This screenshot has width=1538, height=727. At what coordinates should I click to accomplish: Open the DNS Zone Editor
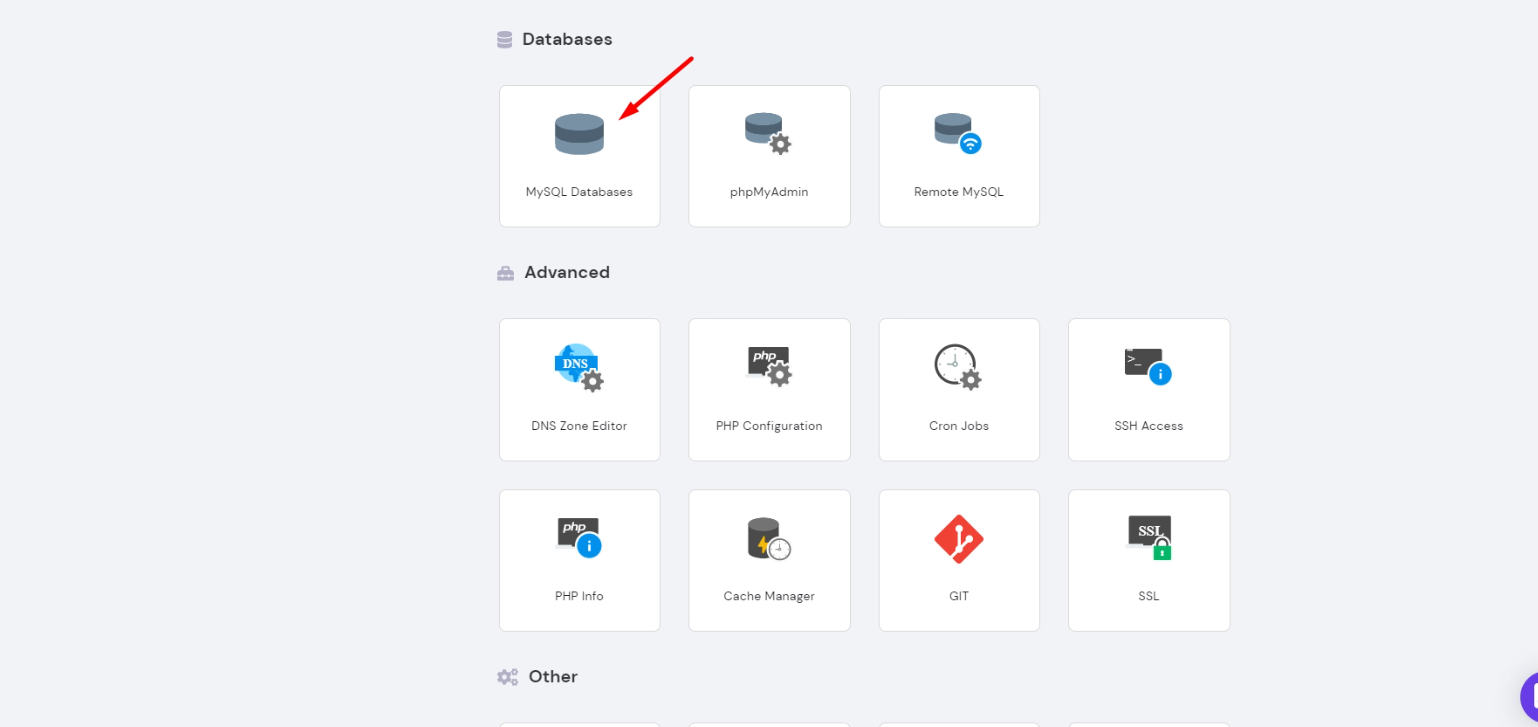(580, 390)
